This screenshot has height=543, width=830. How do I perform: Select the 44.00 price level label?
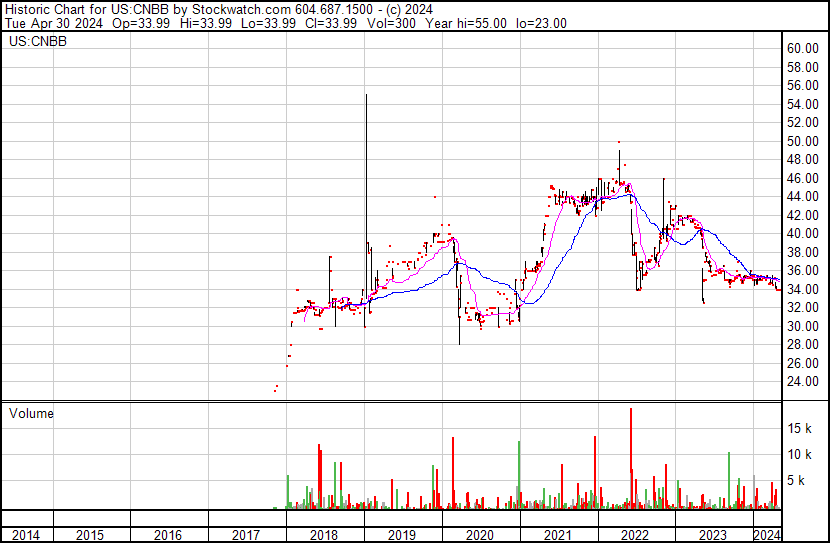(802, 196)
